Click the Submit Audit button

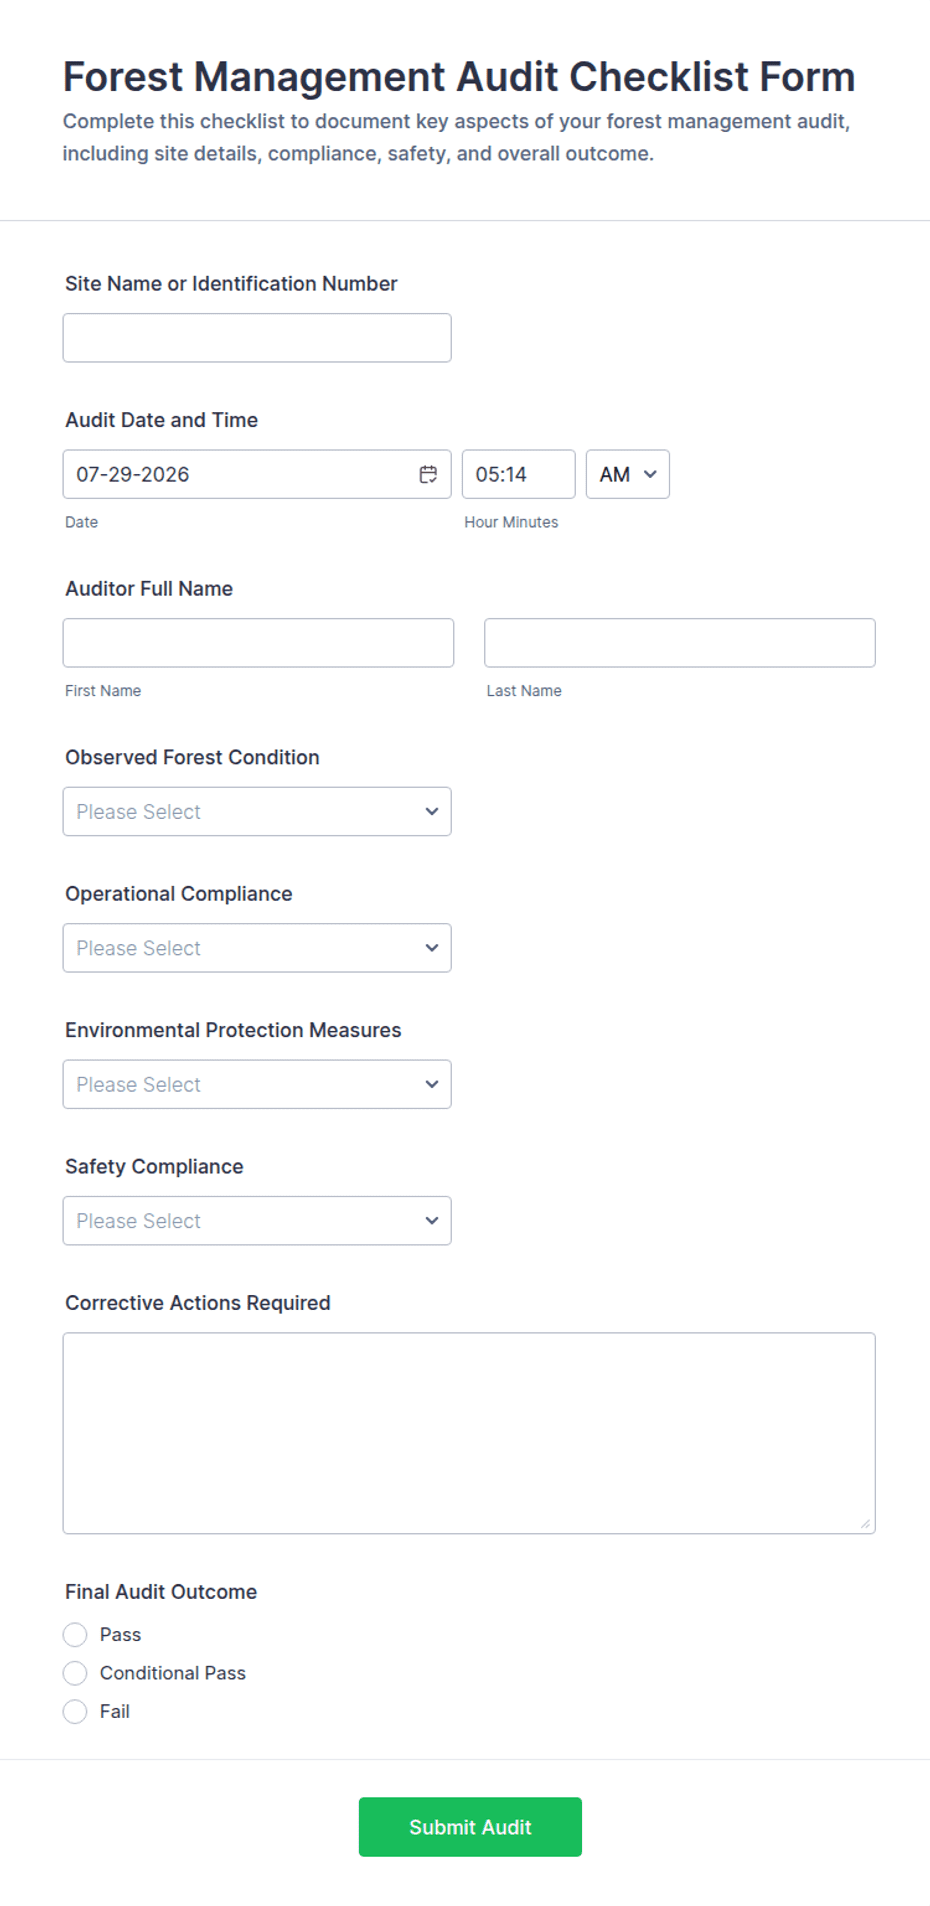[x=470, y=1826]
